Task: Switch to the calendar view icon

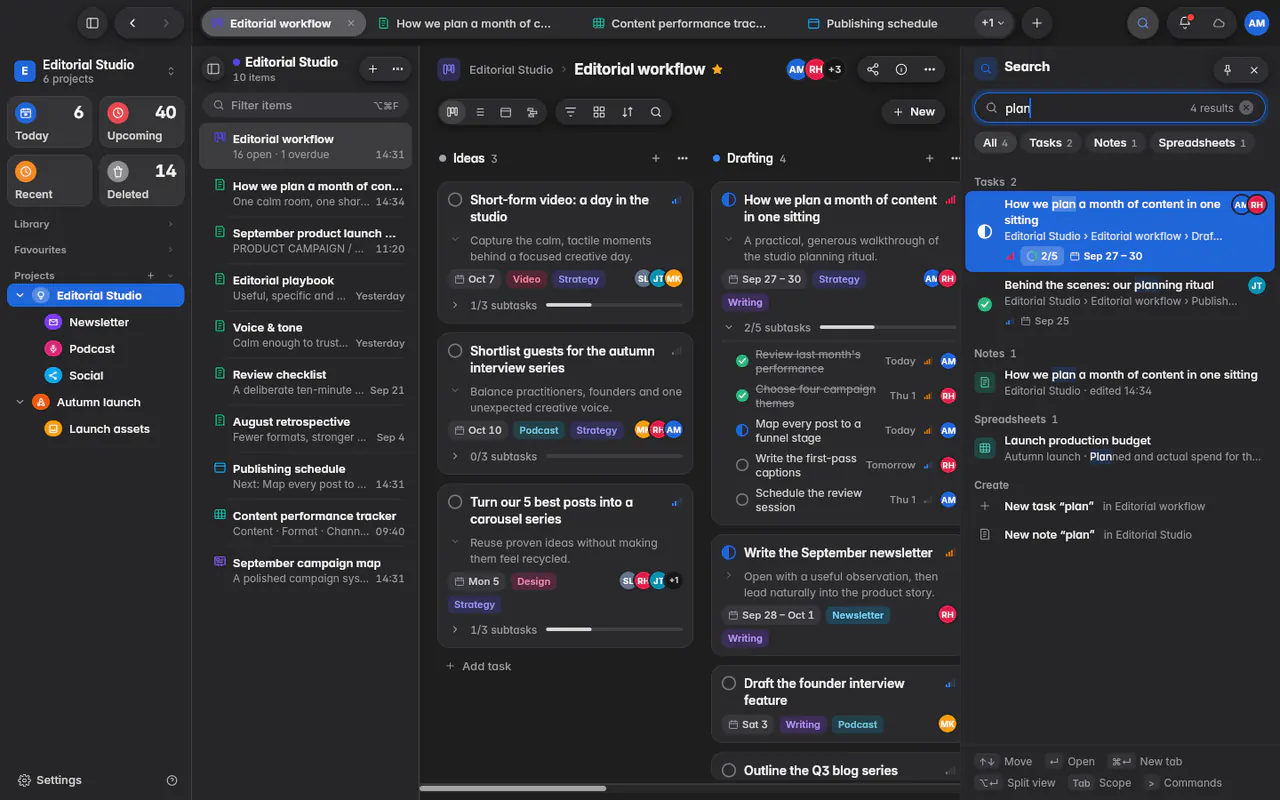Action: coord(506,112)
